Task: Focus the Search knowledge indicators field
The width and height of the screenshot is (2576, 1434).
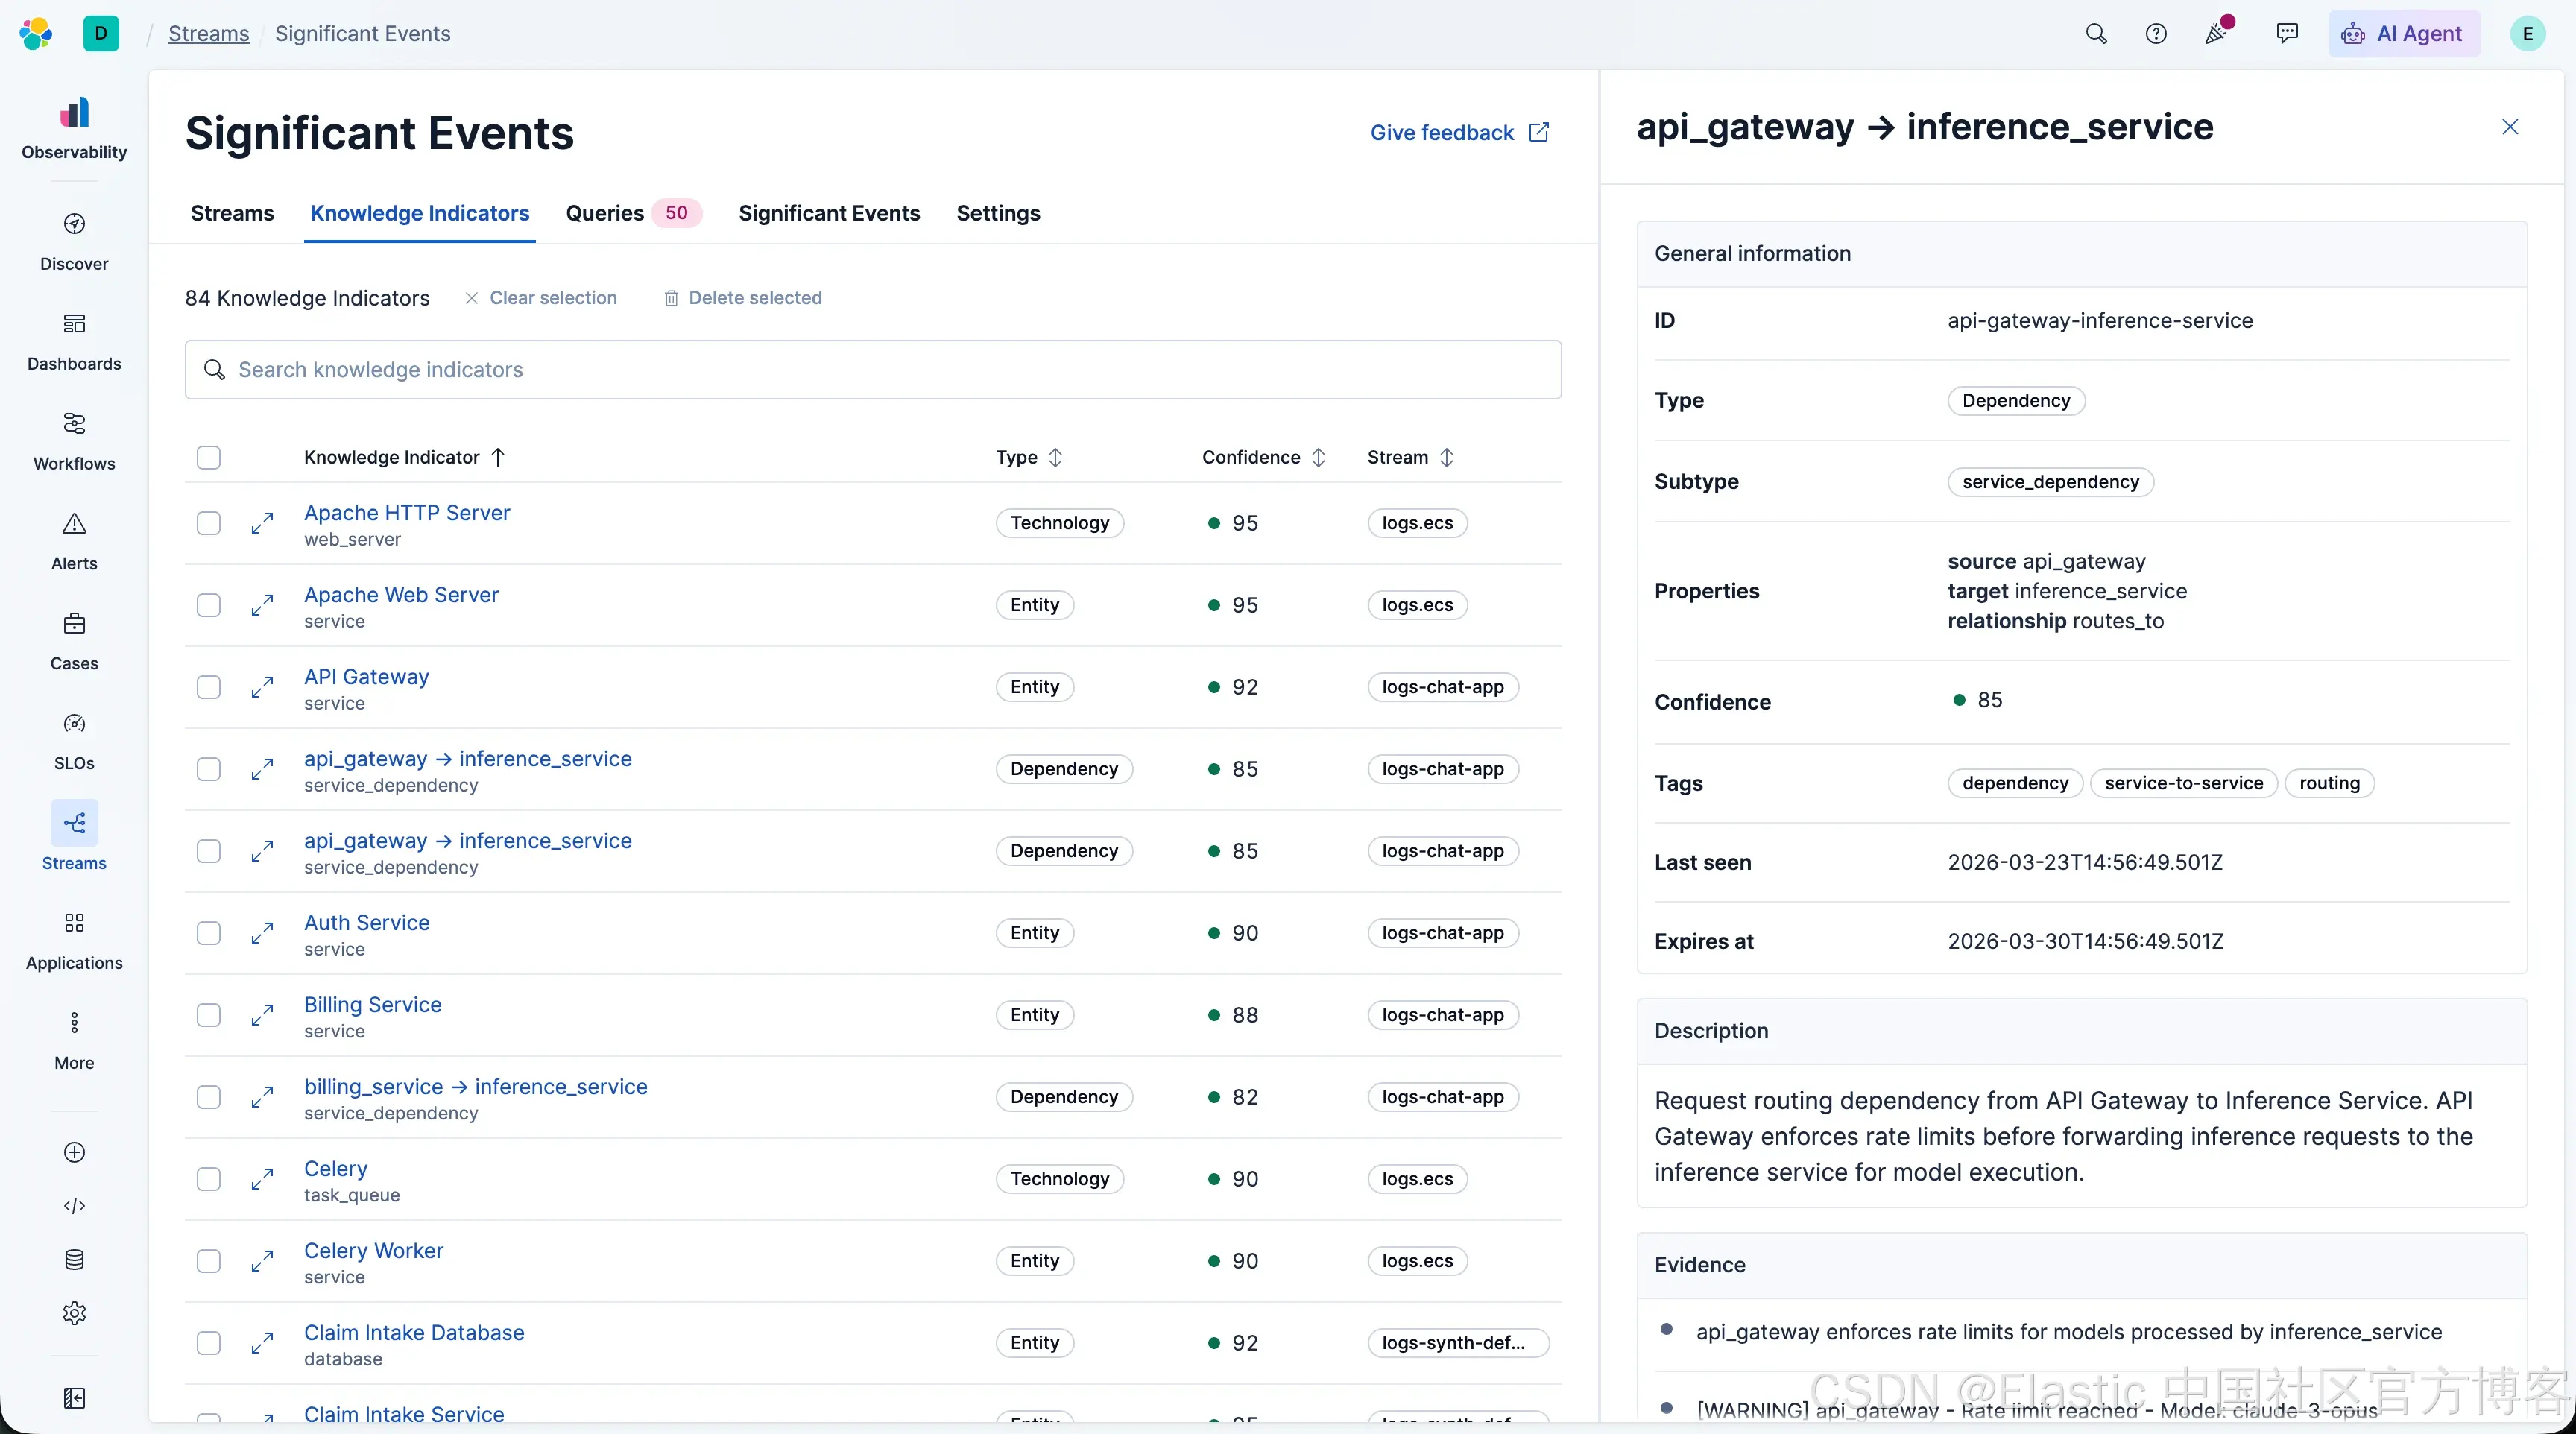Action: click(872, 370)
